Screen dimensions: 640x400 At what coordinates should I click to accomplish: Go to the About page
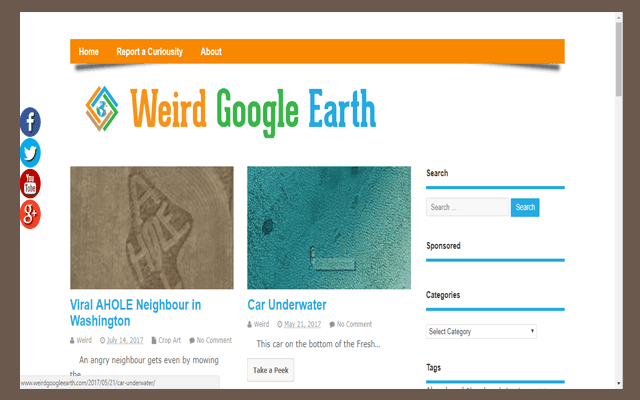pyautogui.click(x=211, y=52)
